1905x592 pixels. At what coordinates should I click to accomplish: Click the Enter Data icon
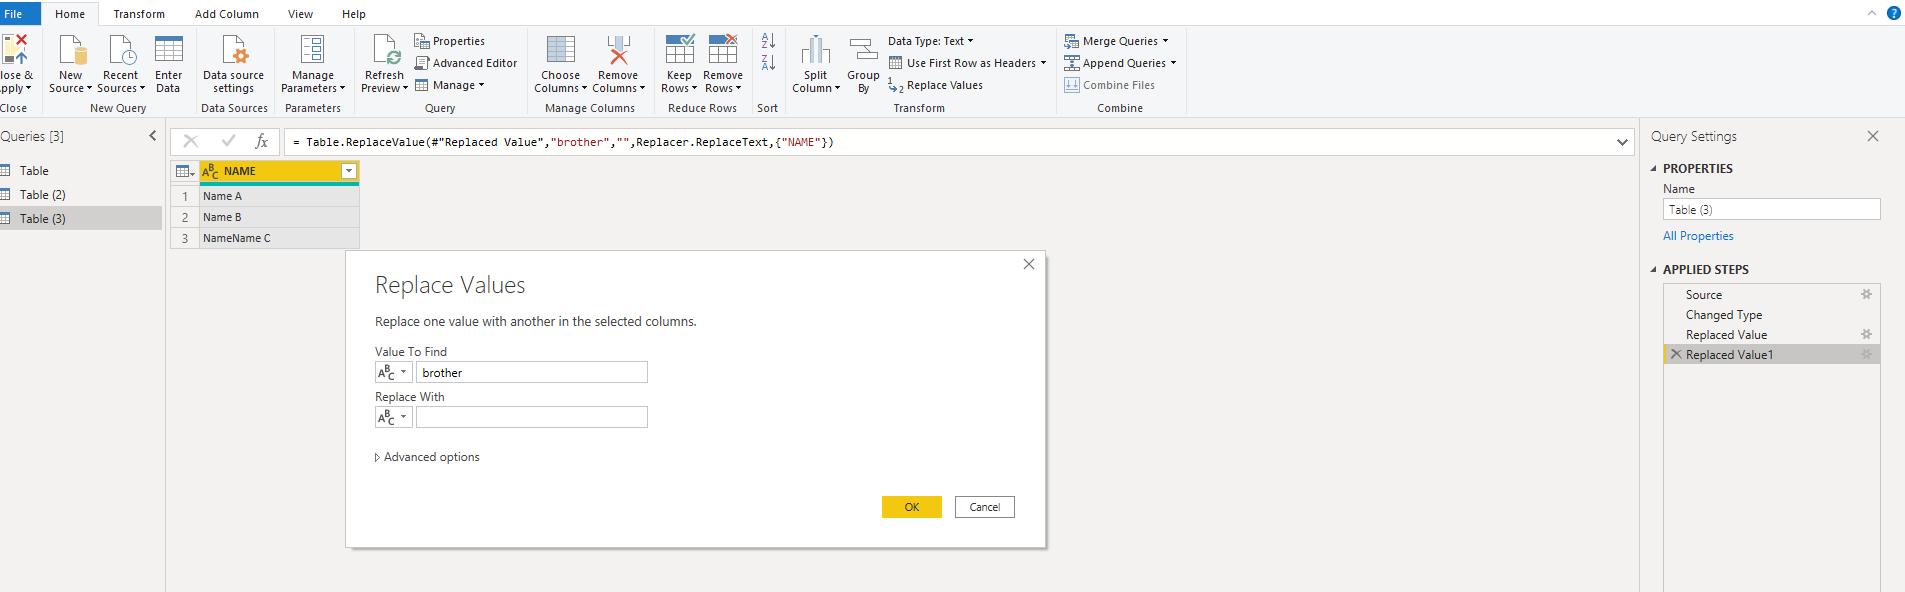168,49
